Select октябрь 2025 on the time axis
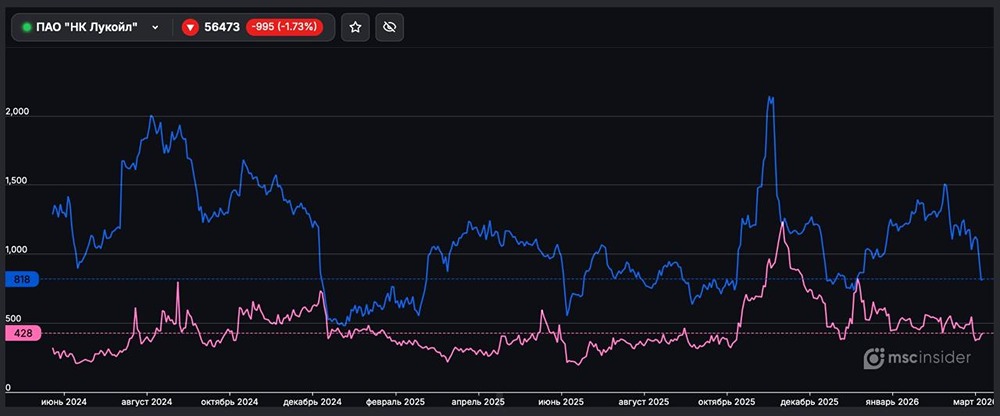This screenshot has height=416, width=1000. [726, 401]
